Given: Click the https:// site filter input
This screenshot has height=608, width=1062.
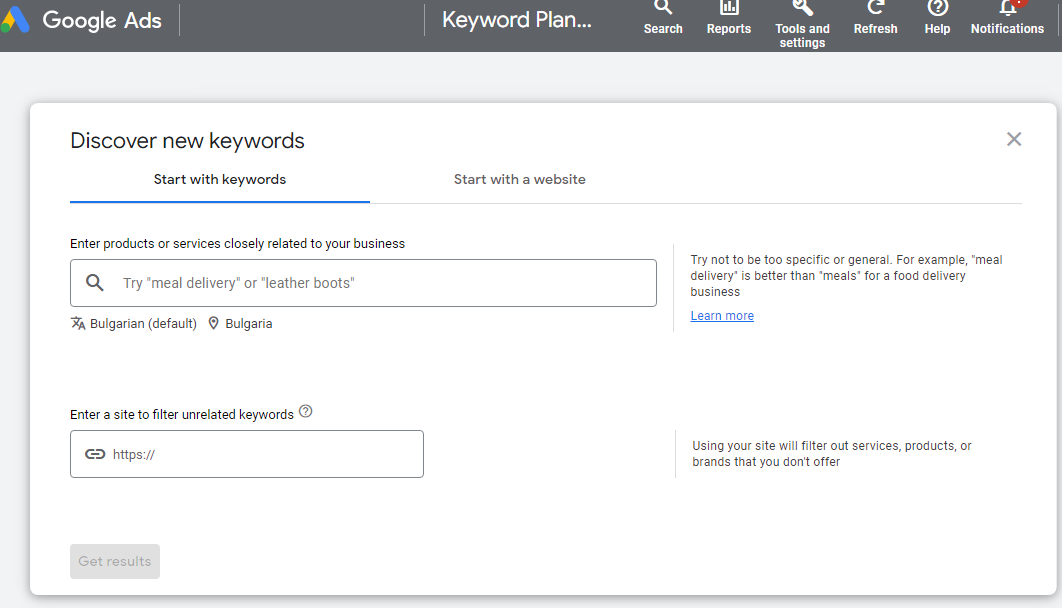Looking at the screenshot, I should pyautogui.click(x=260, y=454).
